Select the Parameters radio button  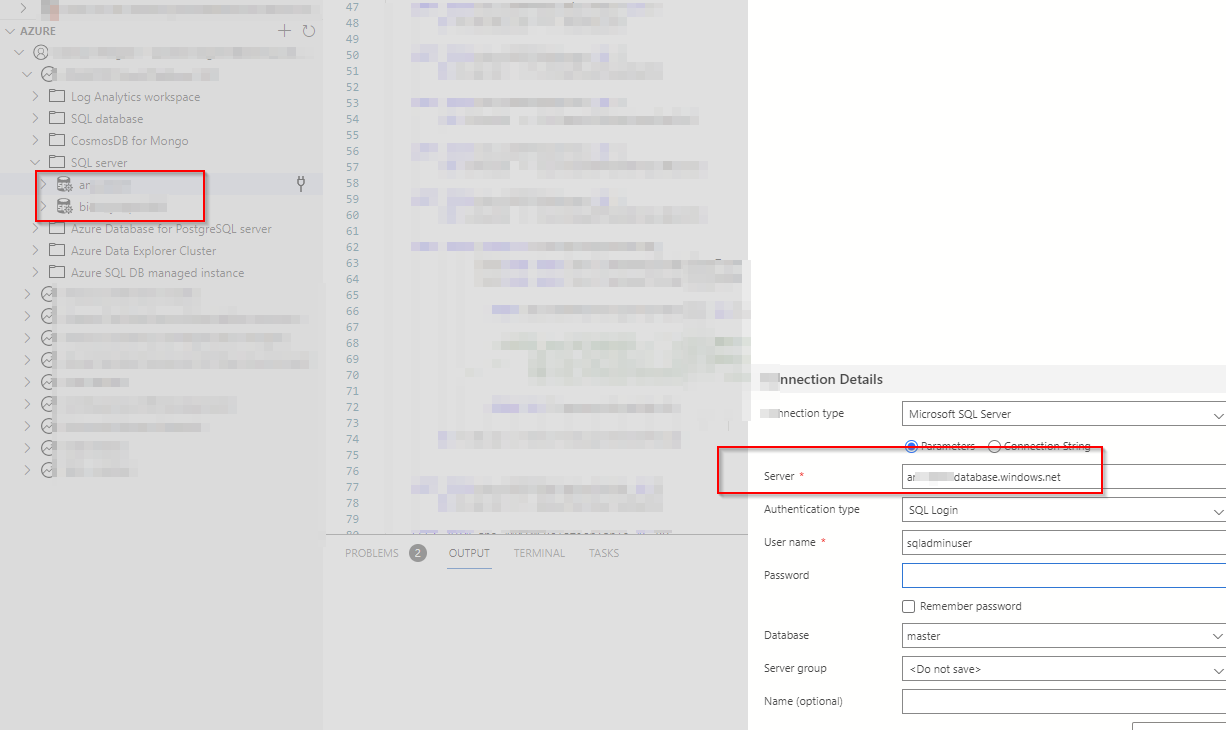coord(910,446)
